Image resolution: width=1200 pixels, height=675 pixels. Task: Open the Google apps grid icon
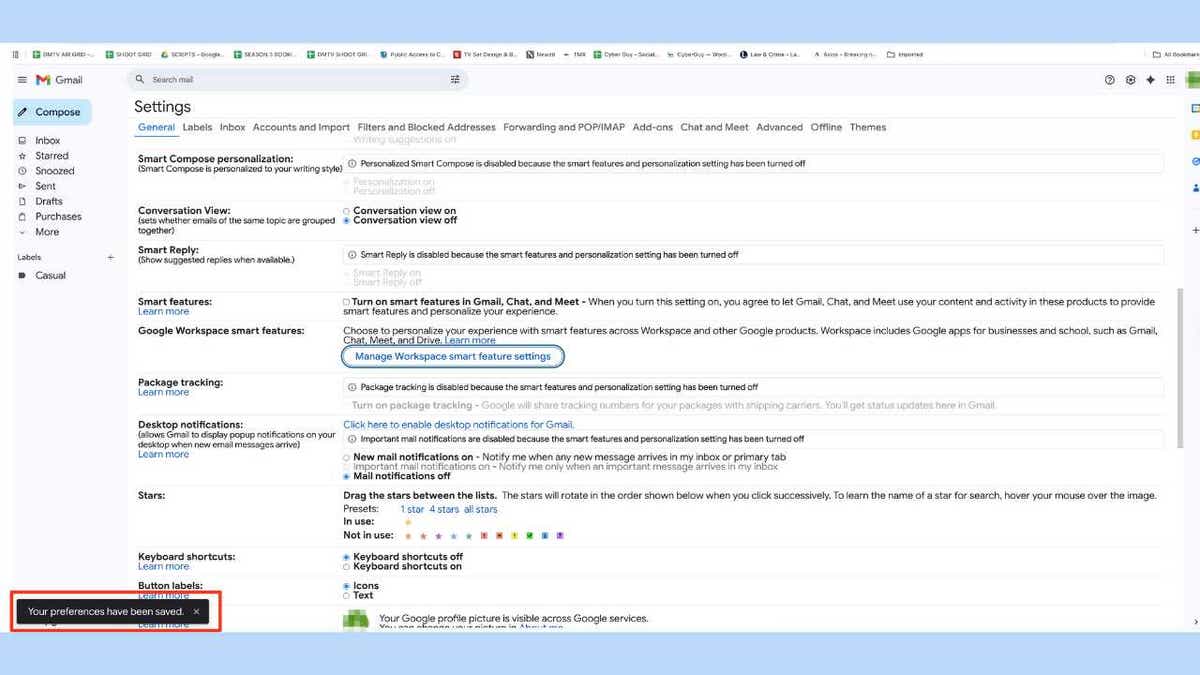tap(1171, 79)
